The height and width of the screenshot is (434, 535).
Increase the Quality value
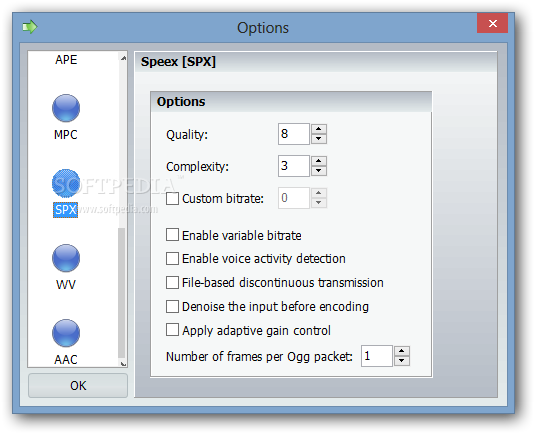[x=319, y=129]
